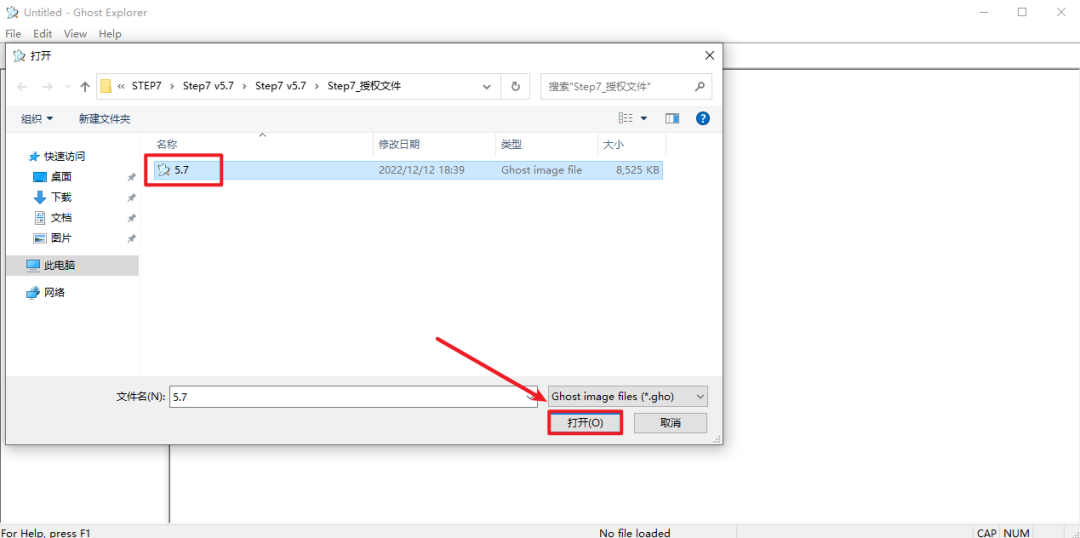Refresh the current folder view

(515, 87)
